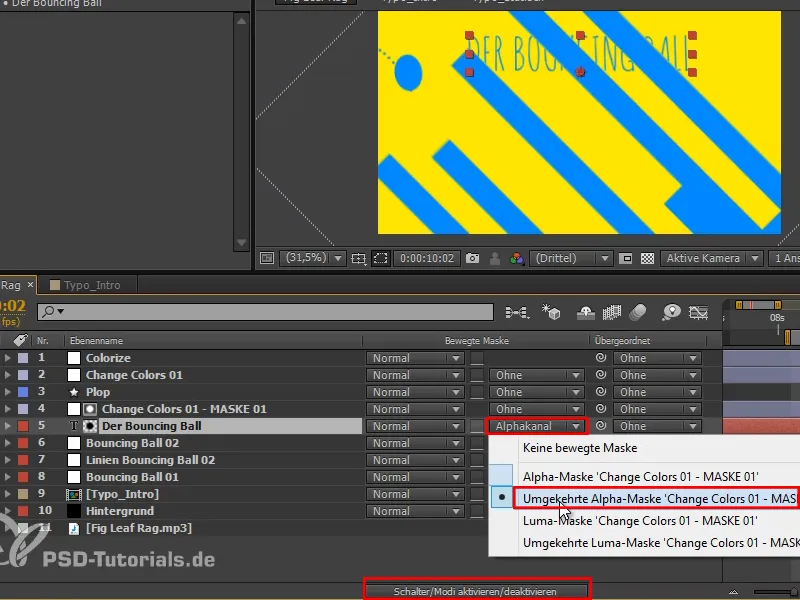Toggle preserve transparency for Bouncing Ball 01
This screenshot has height=600, width=800.
[477, 477]
